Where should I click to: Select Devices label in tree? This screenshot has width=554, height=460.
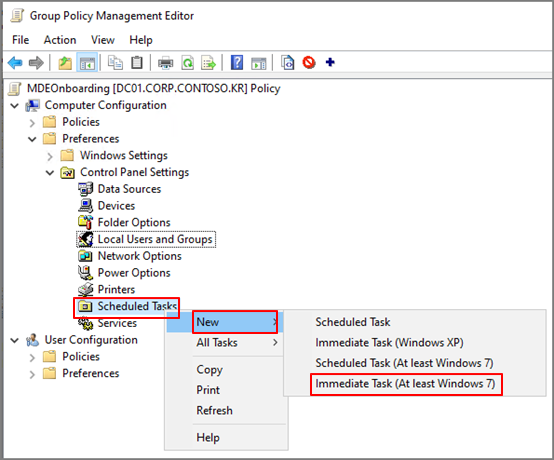116,206
